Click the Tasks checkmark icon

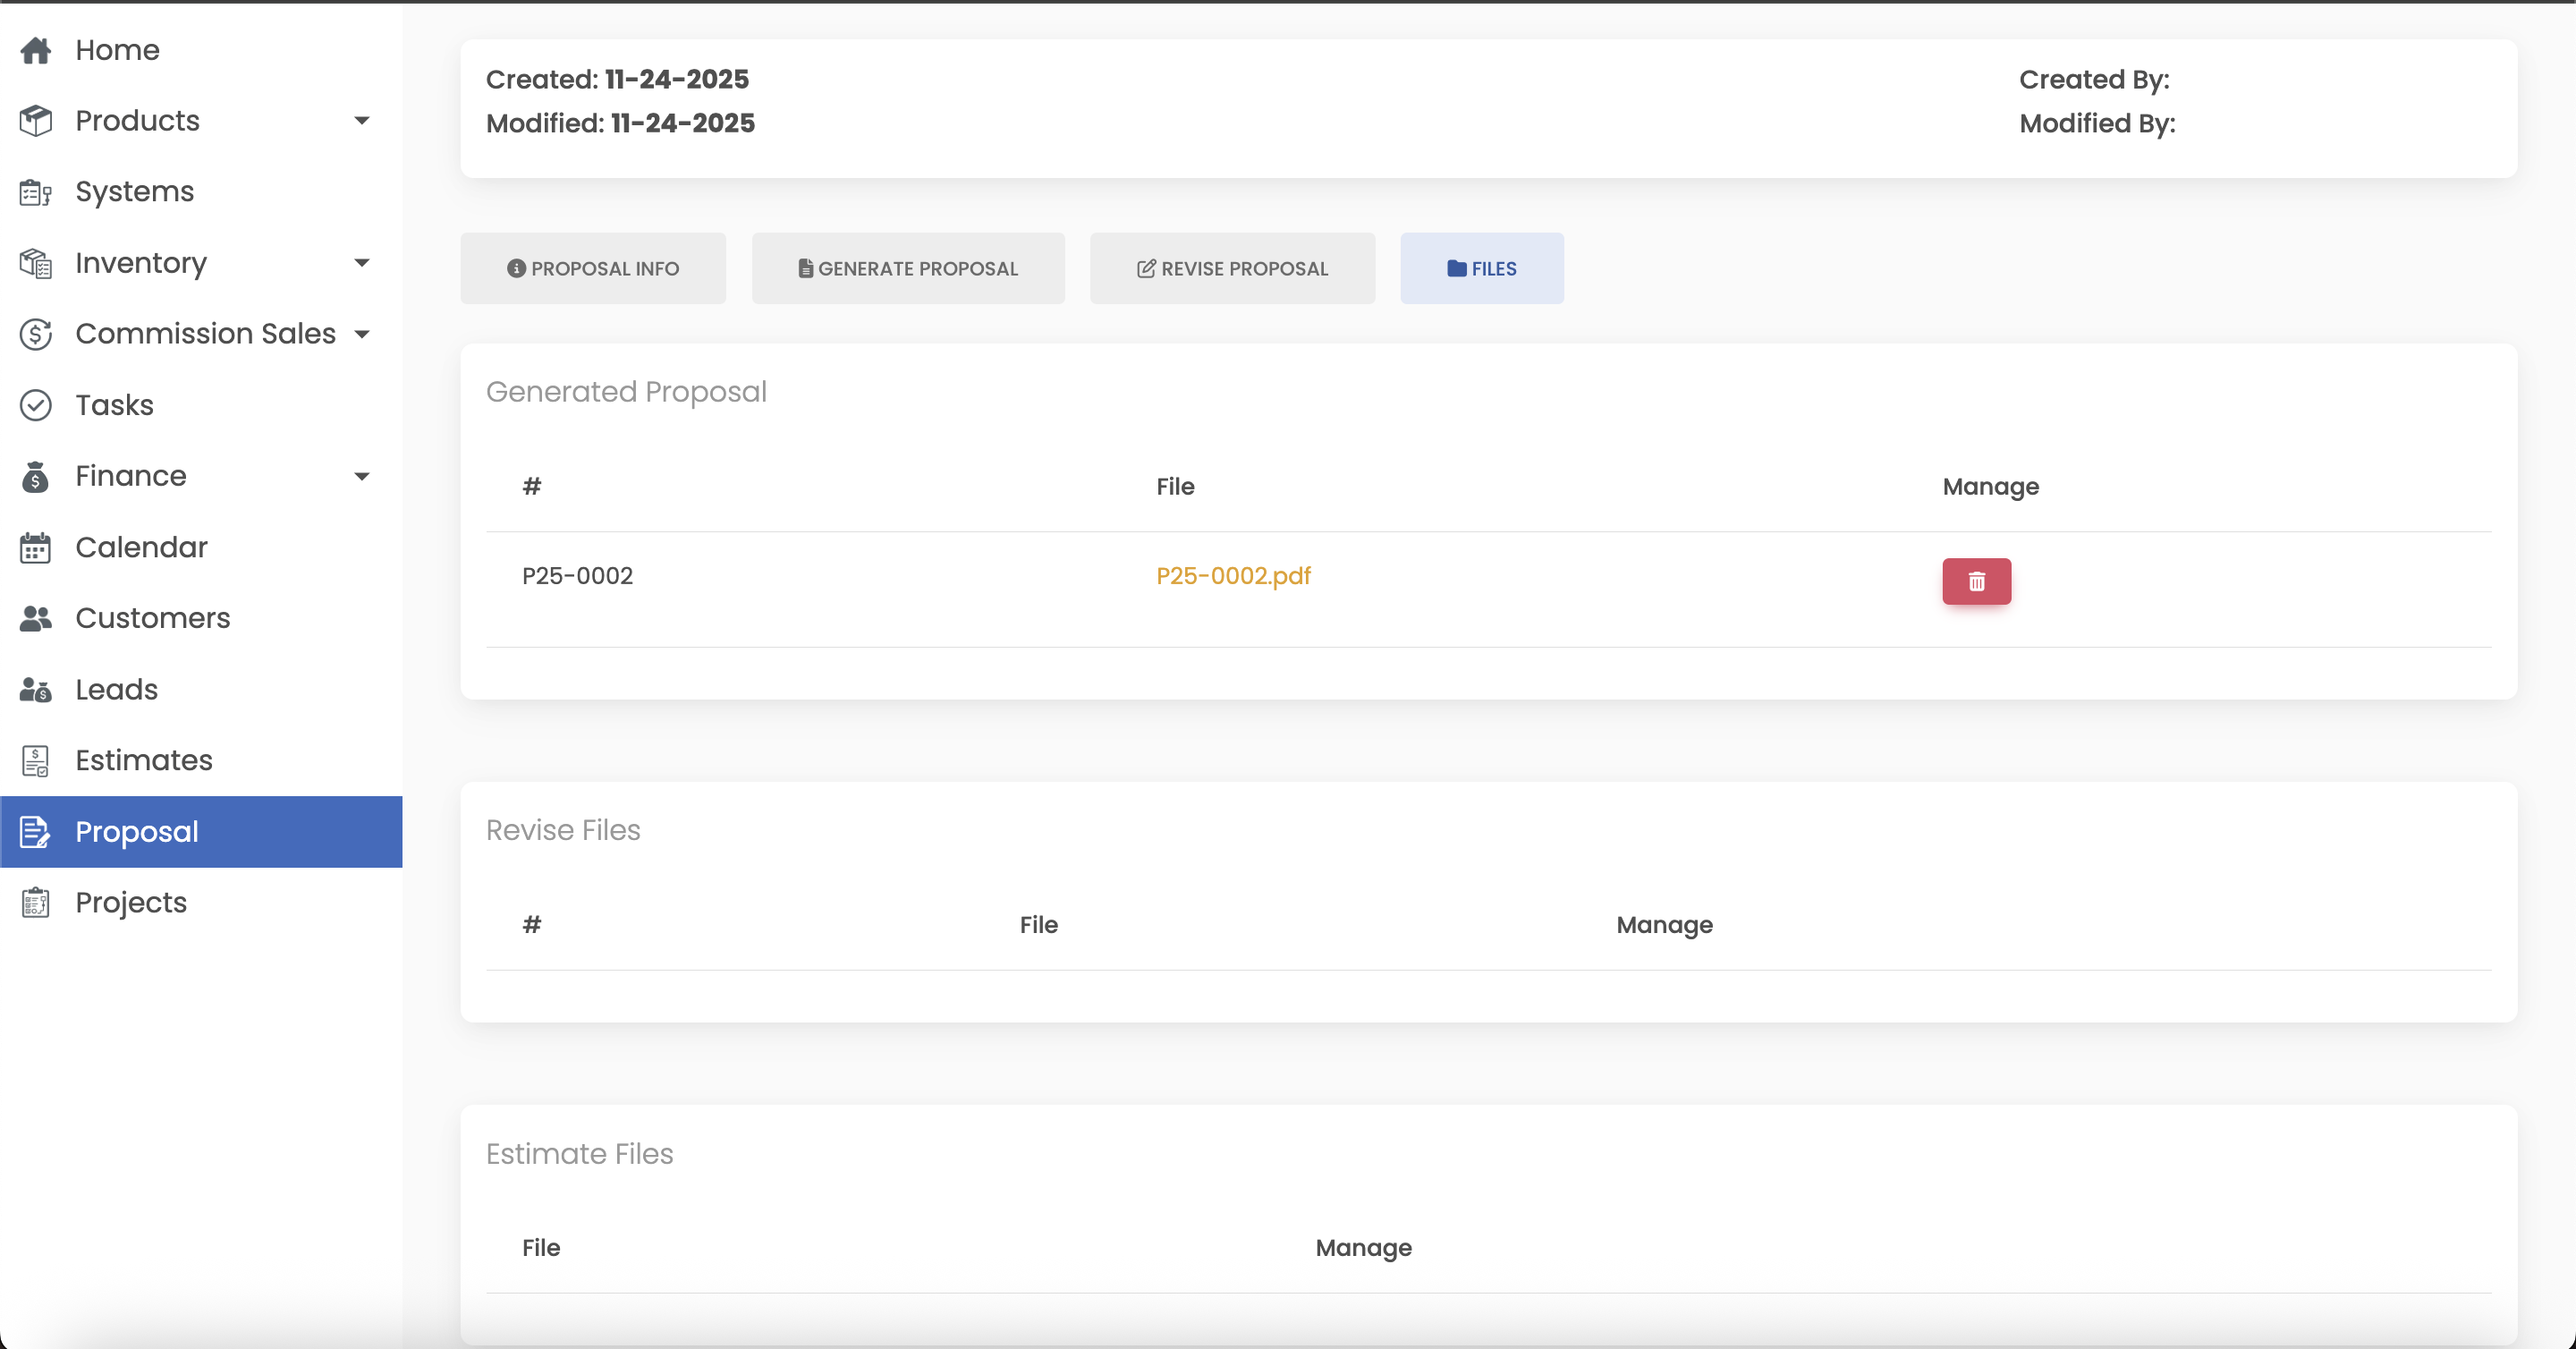[36, 405]
